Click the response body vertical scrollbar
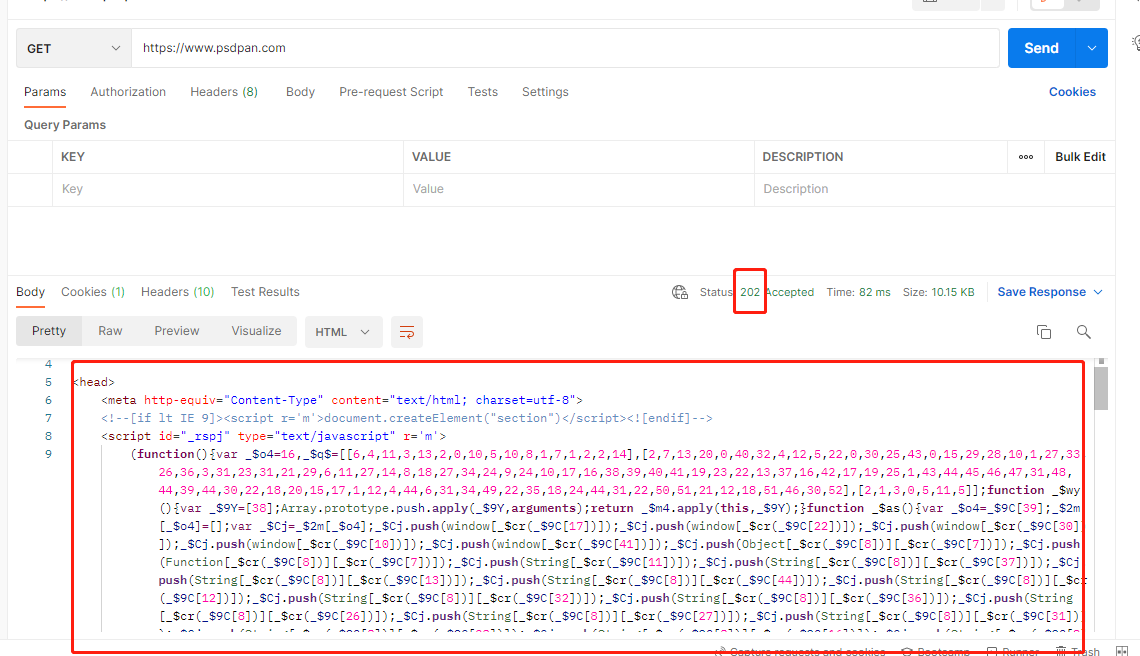This screenshot has height=656, width=1140. click(x=1101, y=388)
